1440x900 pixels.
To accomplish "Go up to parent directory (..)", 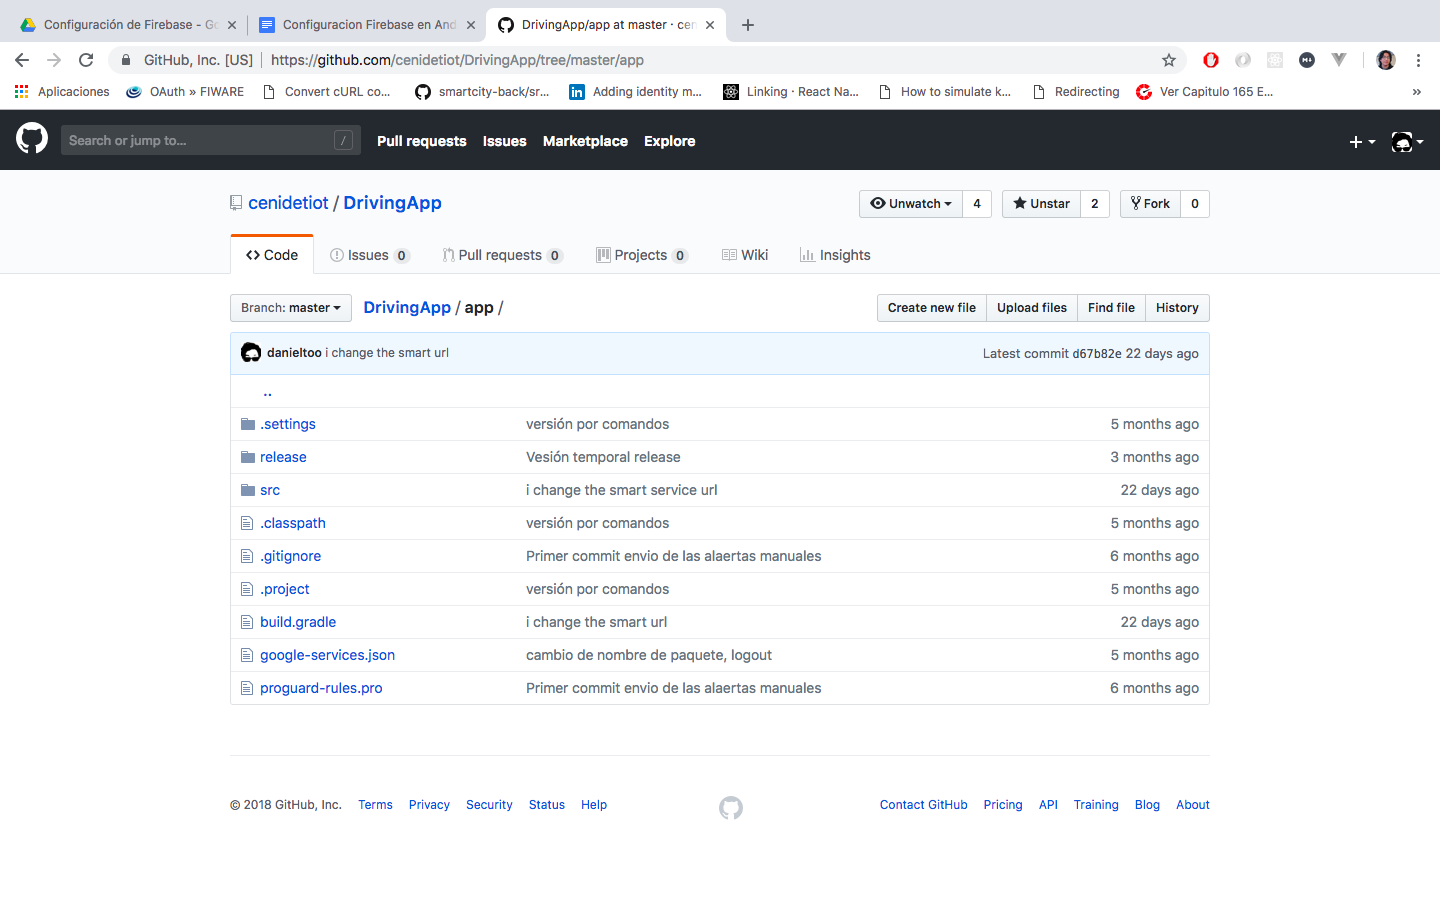I will tap(267, 391).
